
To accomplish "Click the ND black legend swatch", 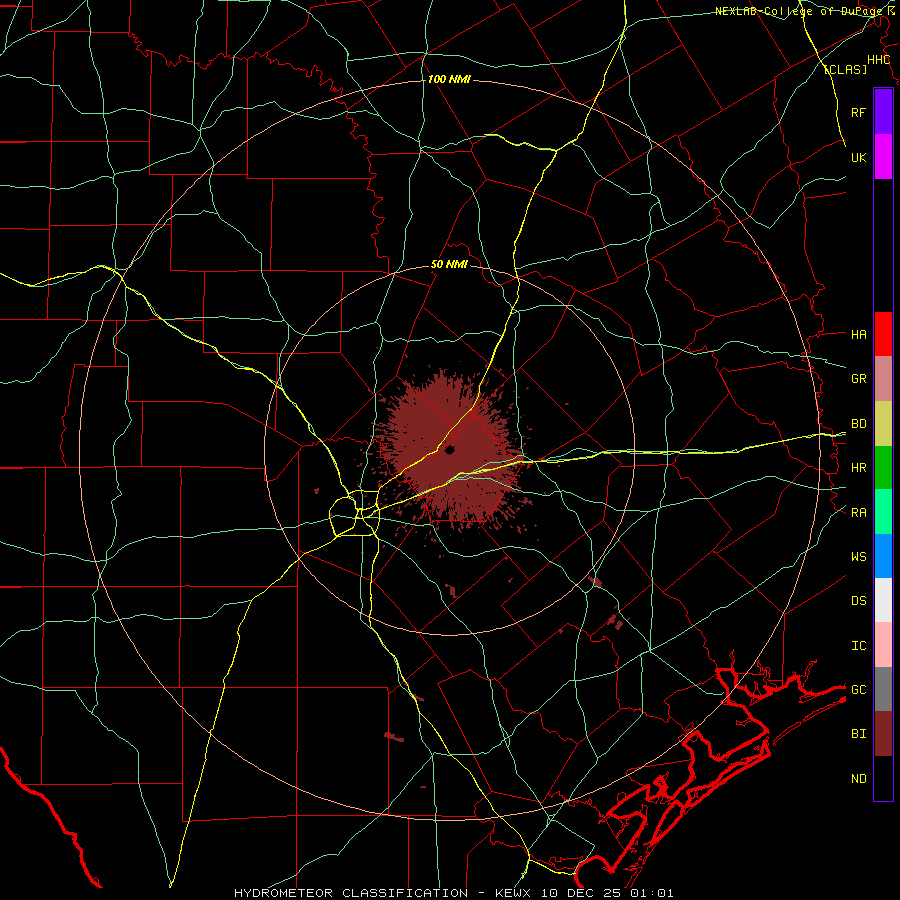I will point(883,778).
